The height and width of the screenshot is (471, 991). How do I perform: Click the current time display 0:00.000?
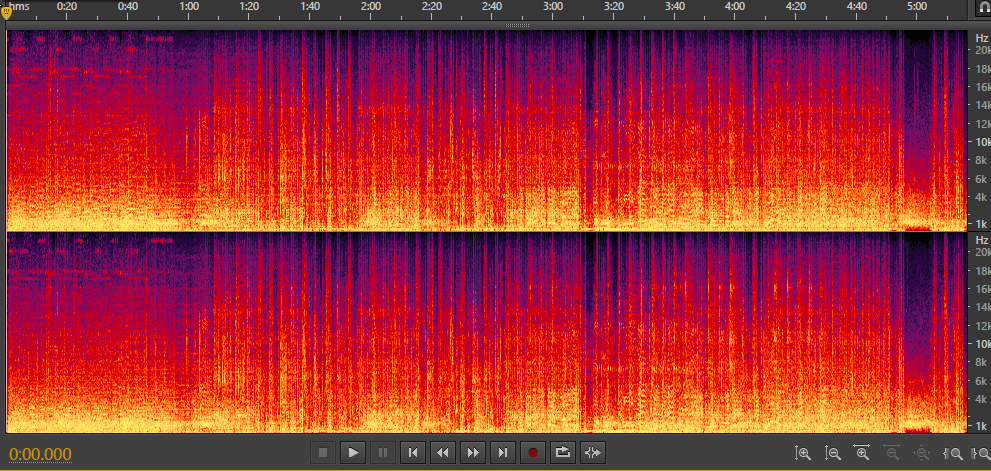pyautogui.click(x=40, y=454)
